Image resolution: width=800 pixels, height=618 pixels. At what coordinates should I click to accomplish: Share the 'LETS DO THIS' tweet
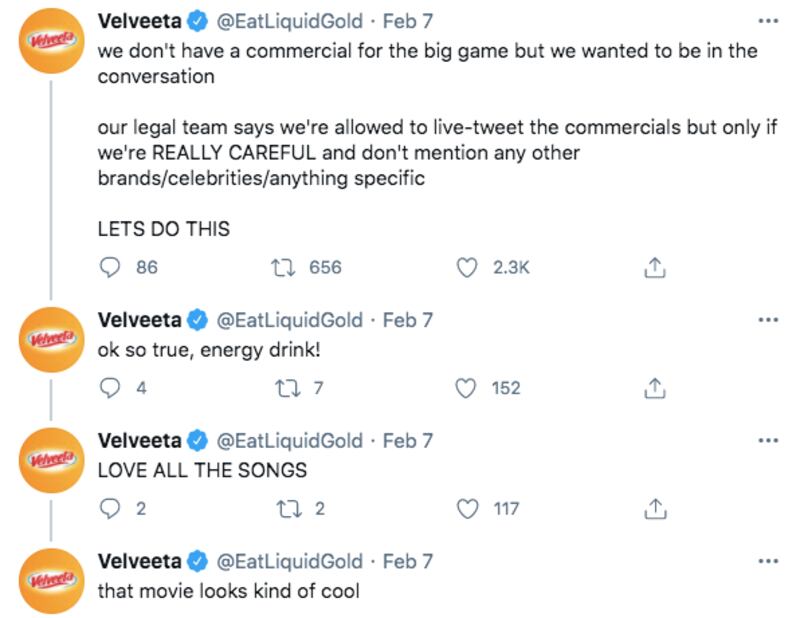(654, 267)
